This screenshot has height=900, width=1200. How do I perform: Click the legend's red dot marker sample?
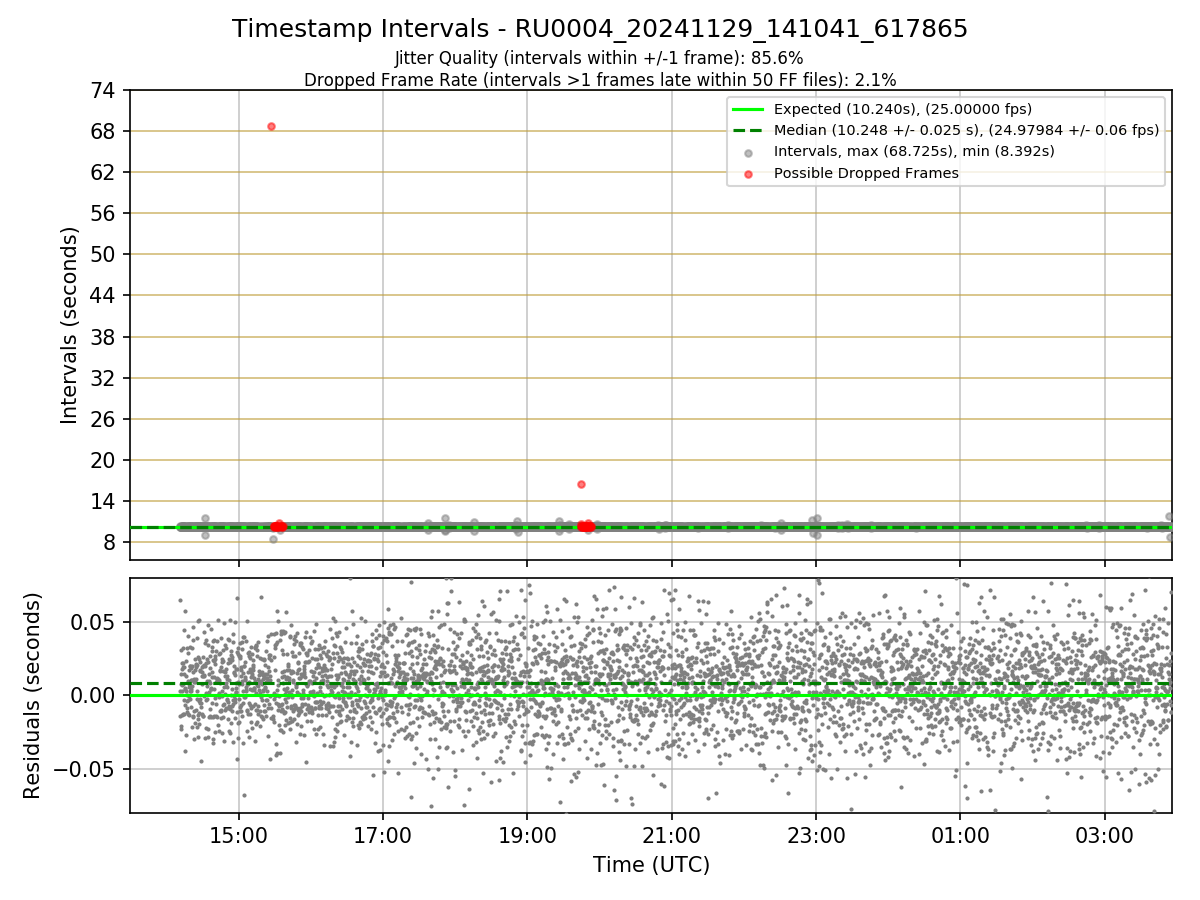point(748,173)
